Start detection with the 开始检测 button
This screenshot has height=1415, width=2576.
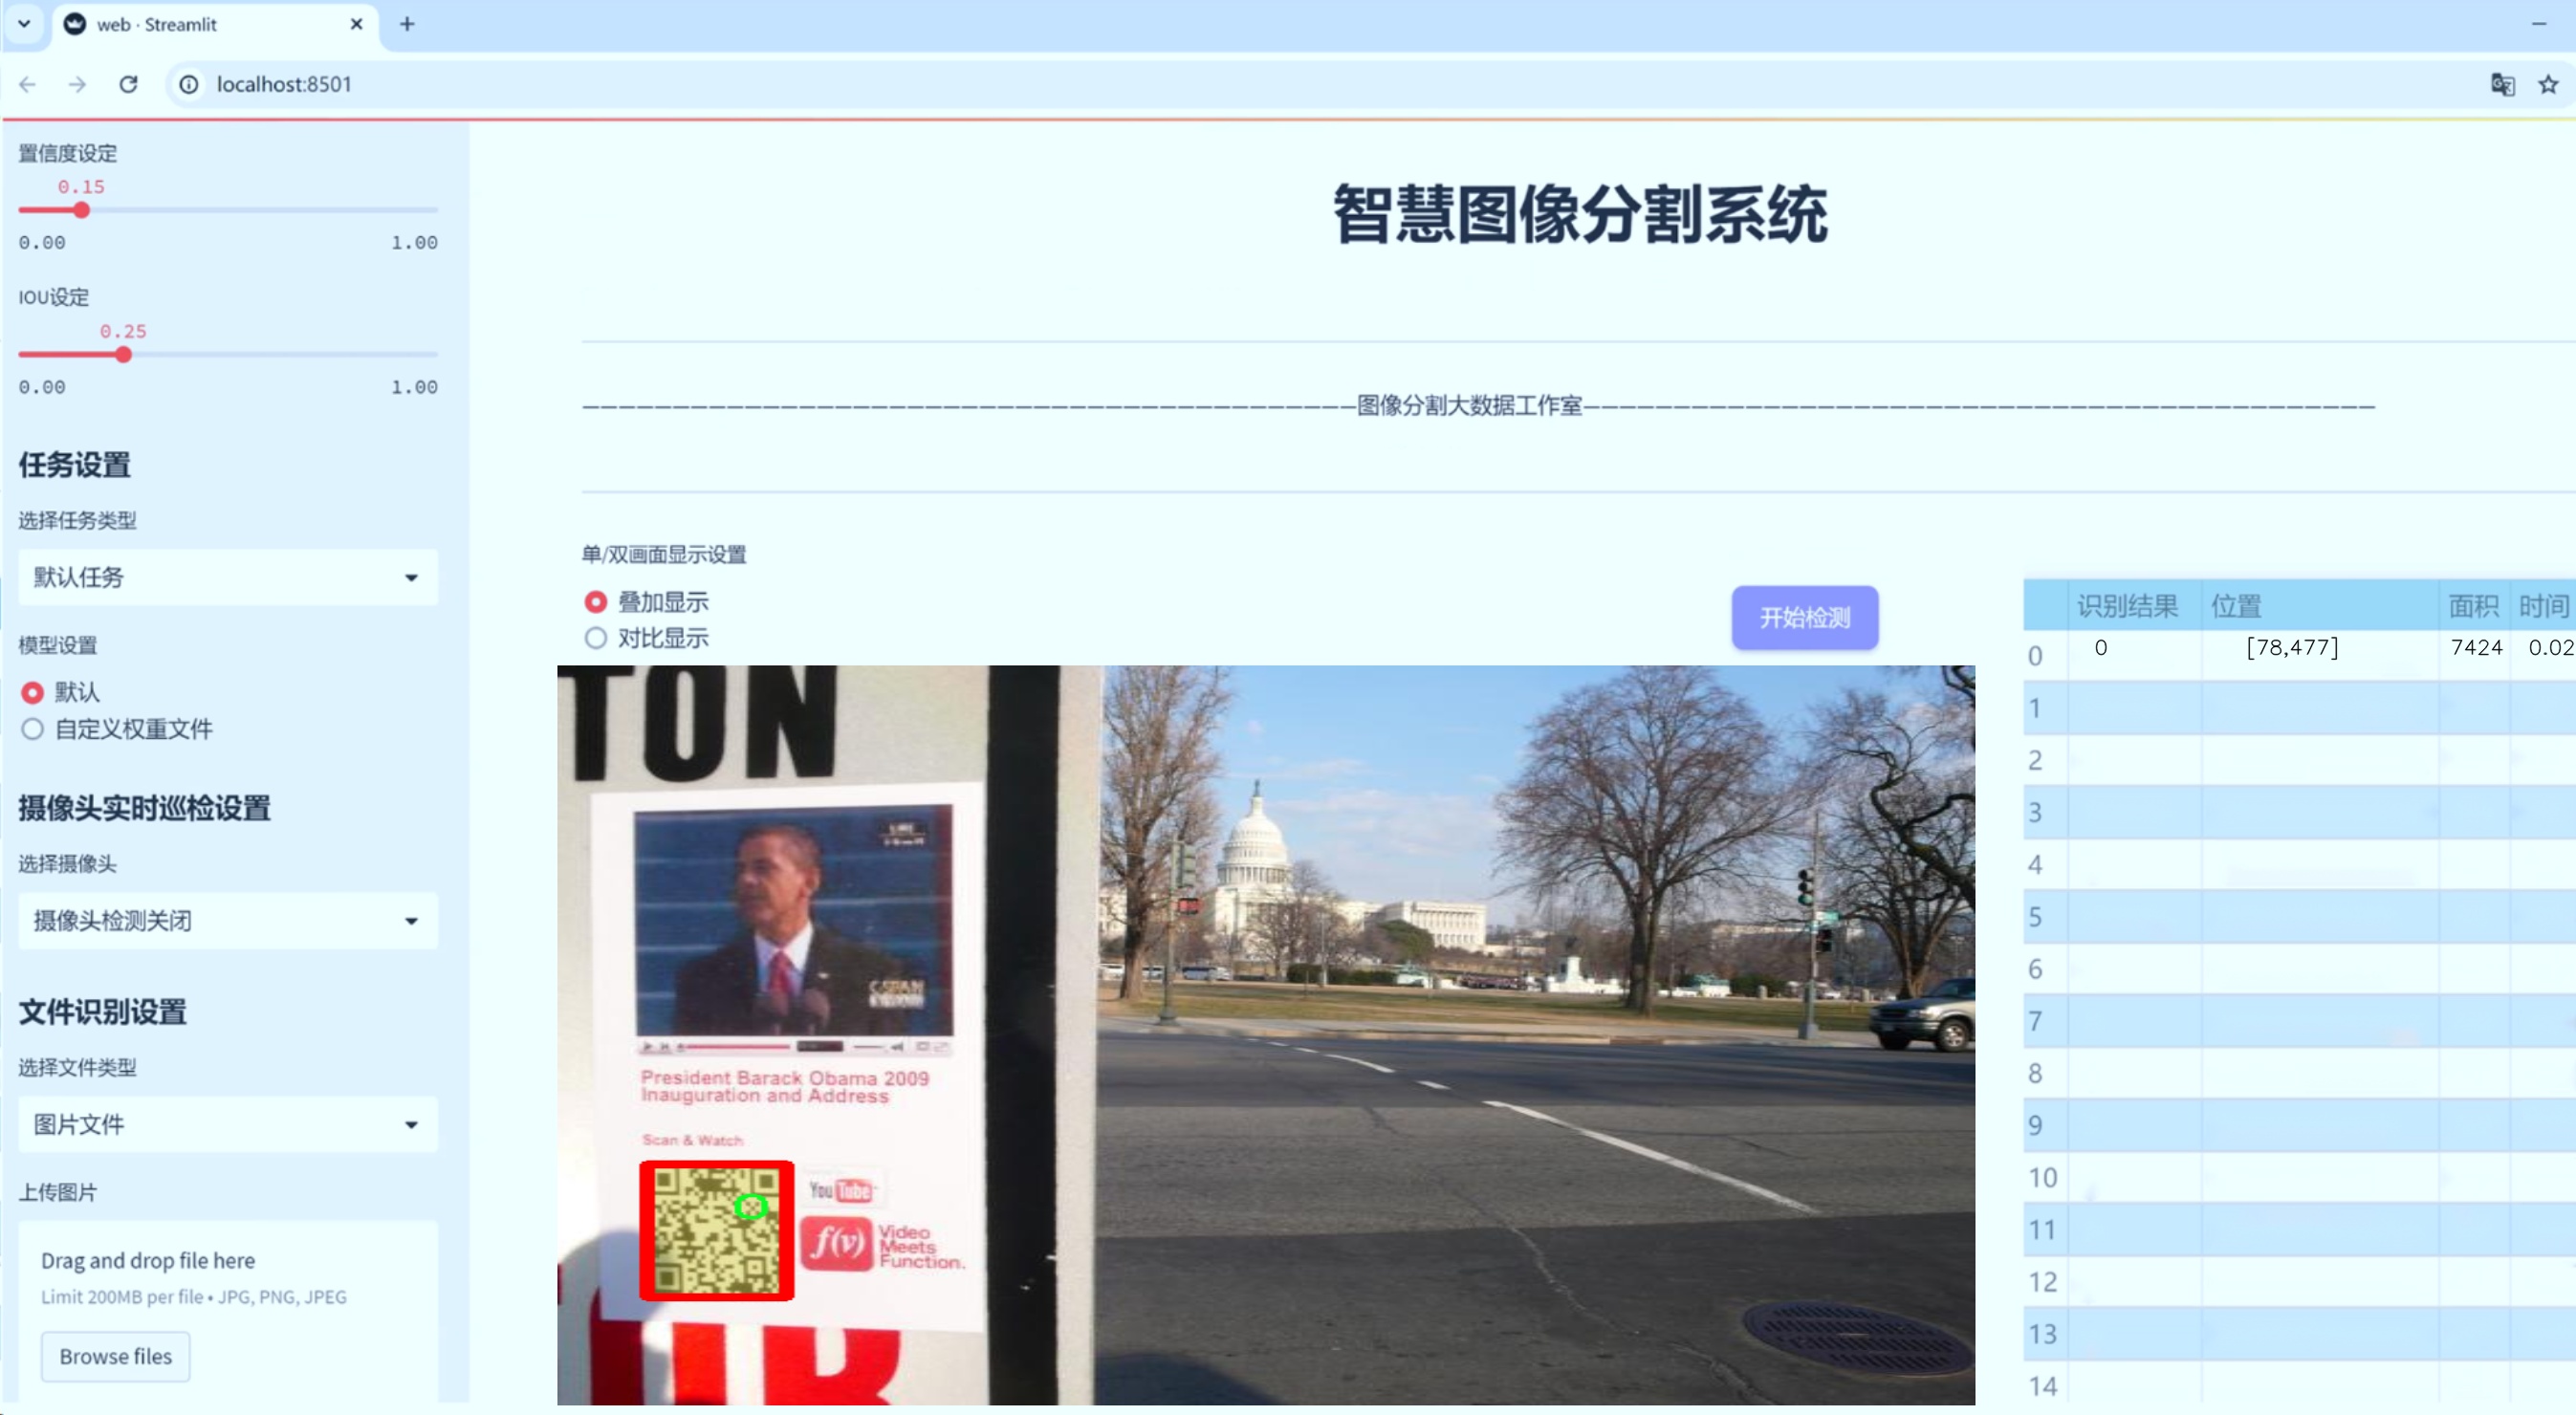pyautogui.click(x=1804, y=617)
